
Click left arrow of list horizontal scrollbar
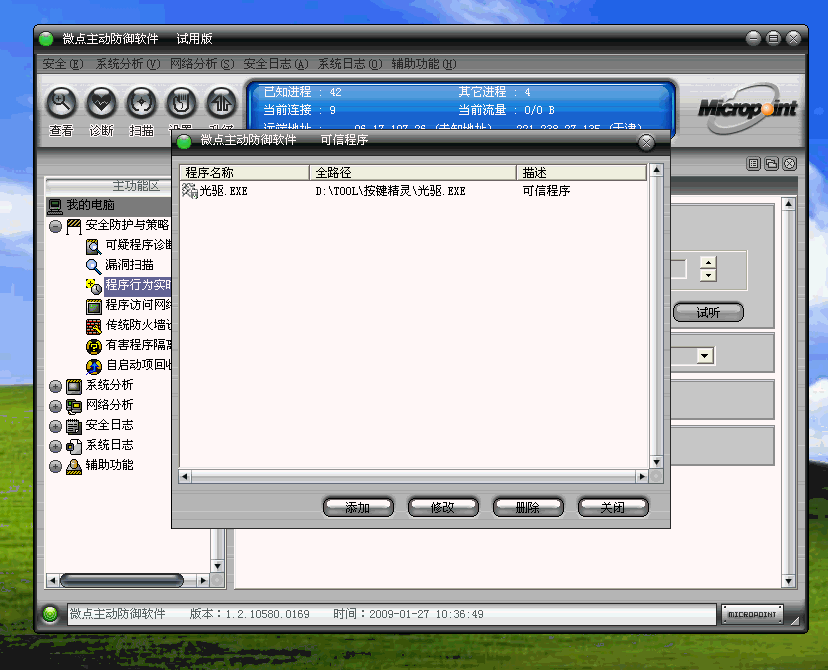tap(185, 476)
